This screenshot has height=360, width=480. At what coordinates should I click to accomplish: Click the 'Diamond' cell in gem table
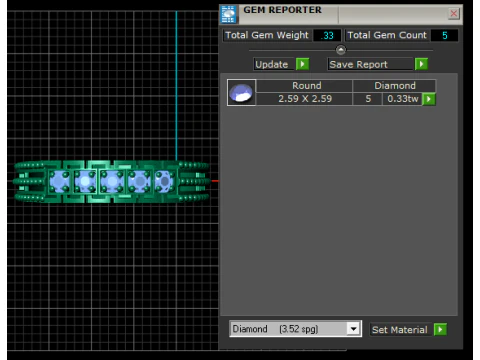394,86
